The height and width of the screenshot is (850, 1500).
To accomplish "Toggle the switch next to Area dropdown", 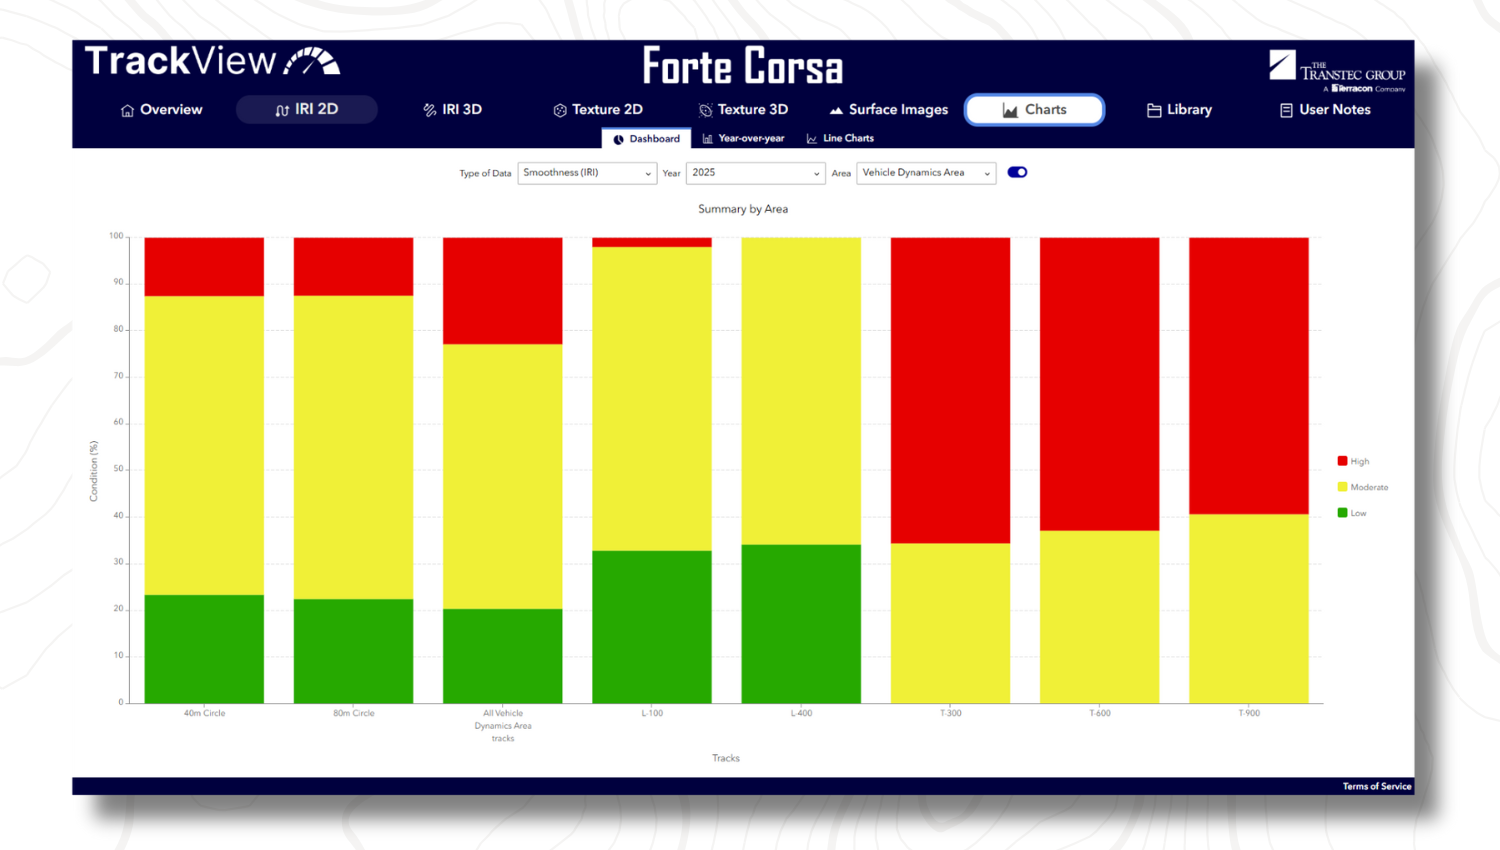I will (x=1017, y=172).
